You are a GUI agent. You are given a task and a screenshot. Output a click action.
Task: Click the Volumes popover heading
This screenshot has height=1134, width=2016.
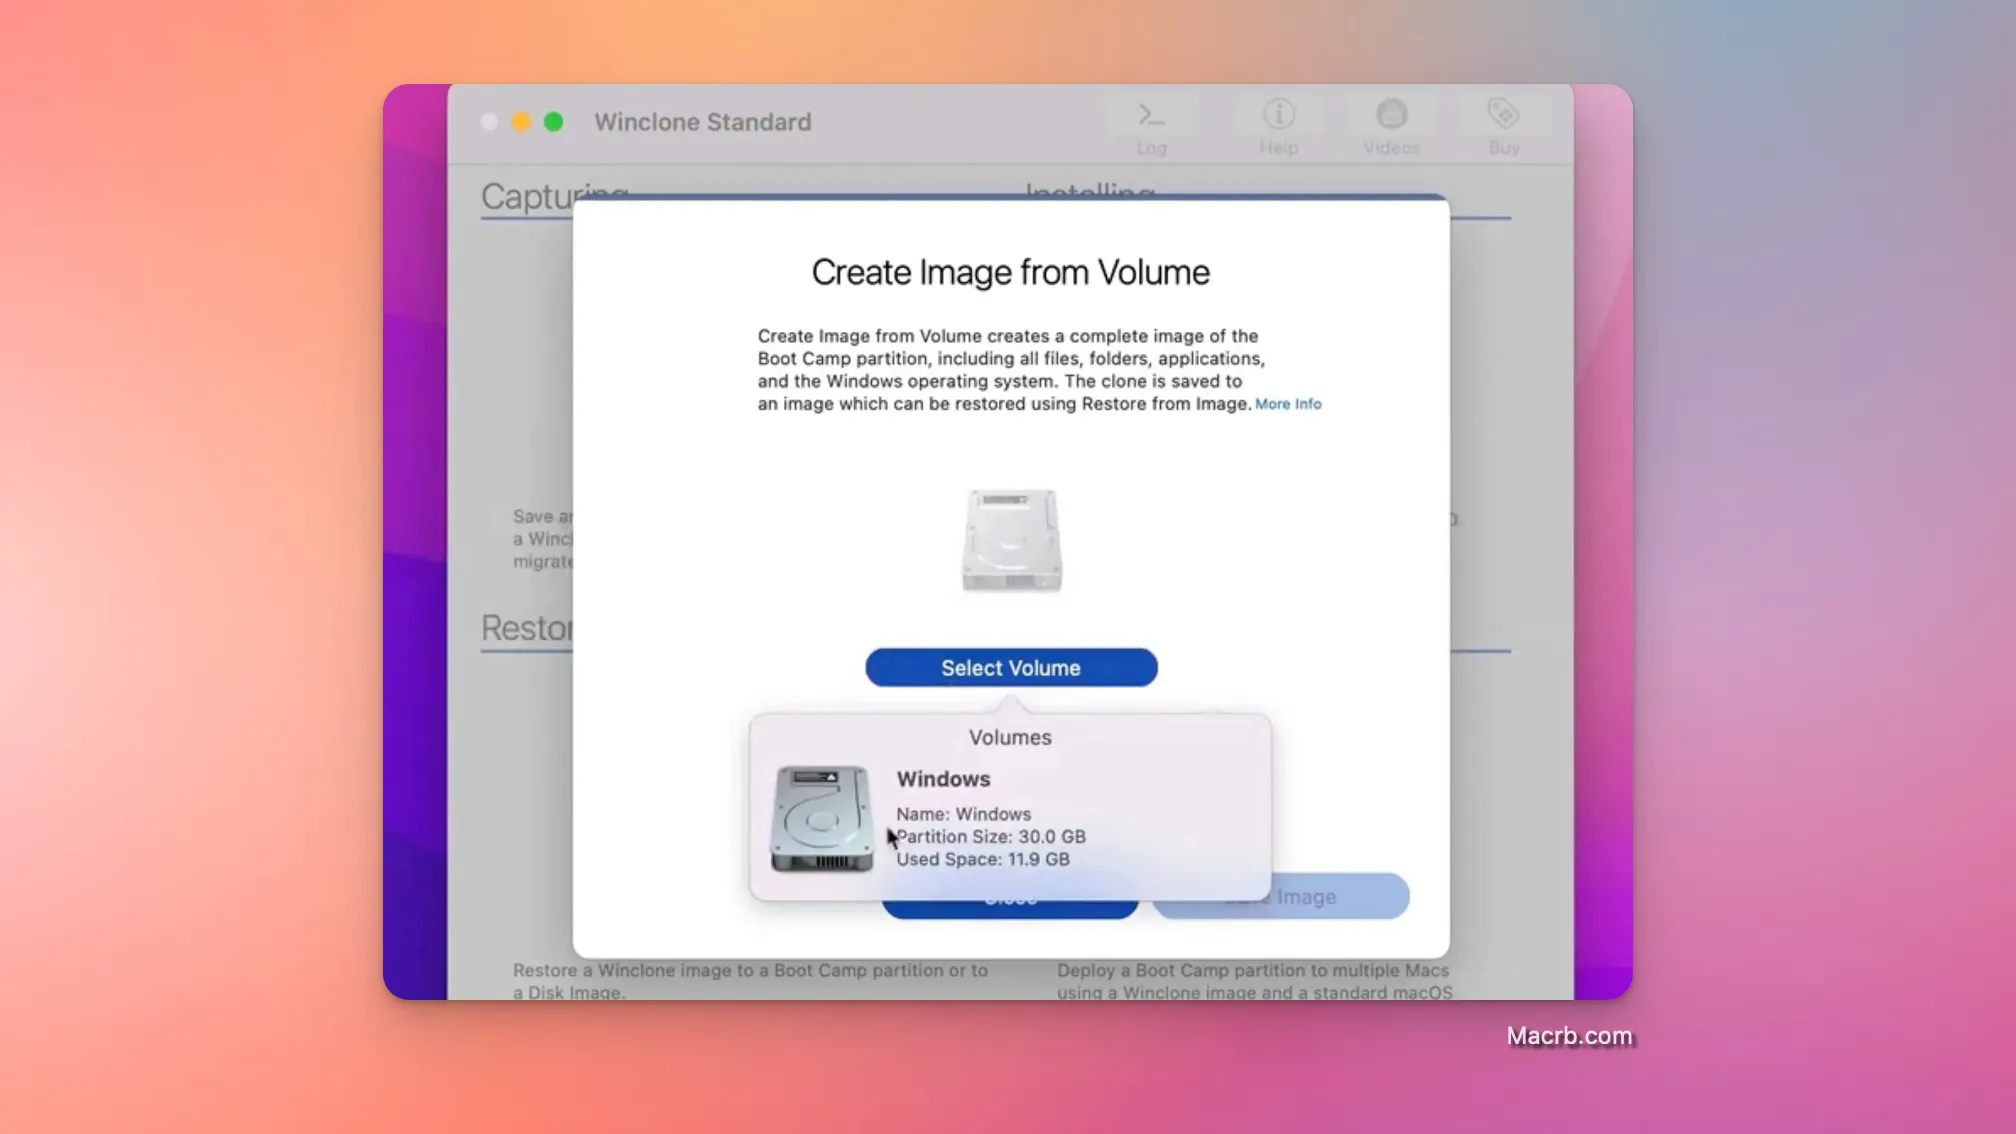pyautogui.click(x=1010, y=737)
